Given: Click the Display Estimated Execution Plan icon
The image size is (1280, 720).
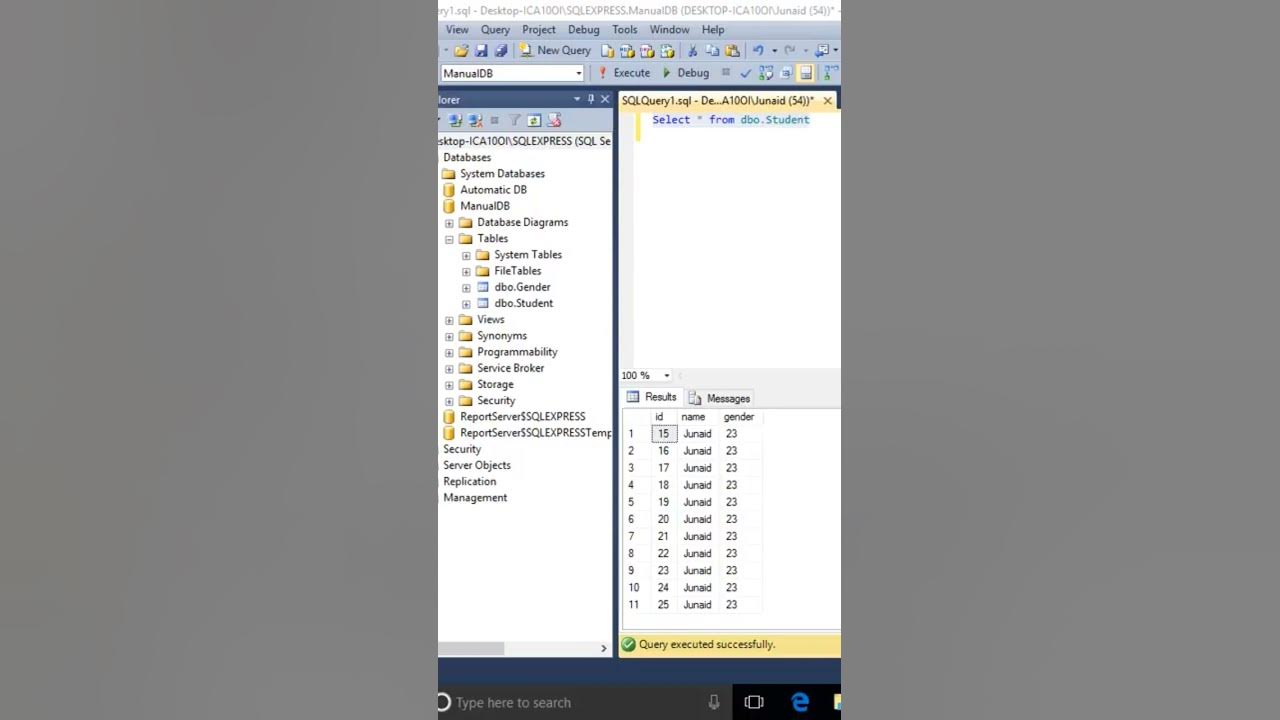Looking at the screenshot, I should (766, 73).
